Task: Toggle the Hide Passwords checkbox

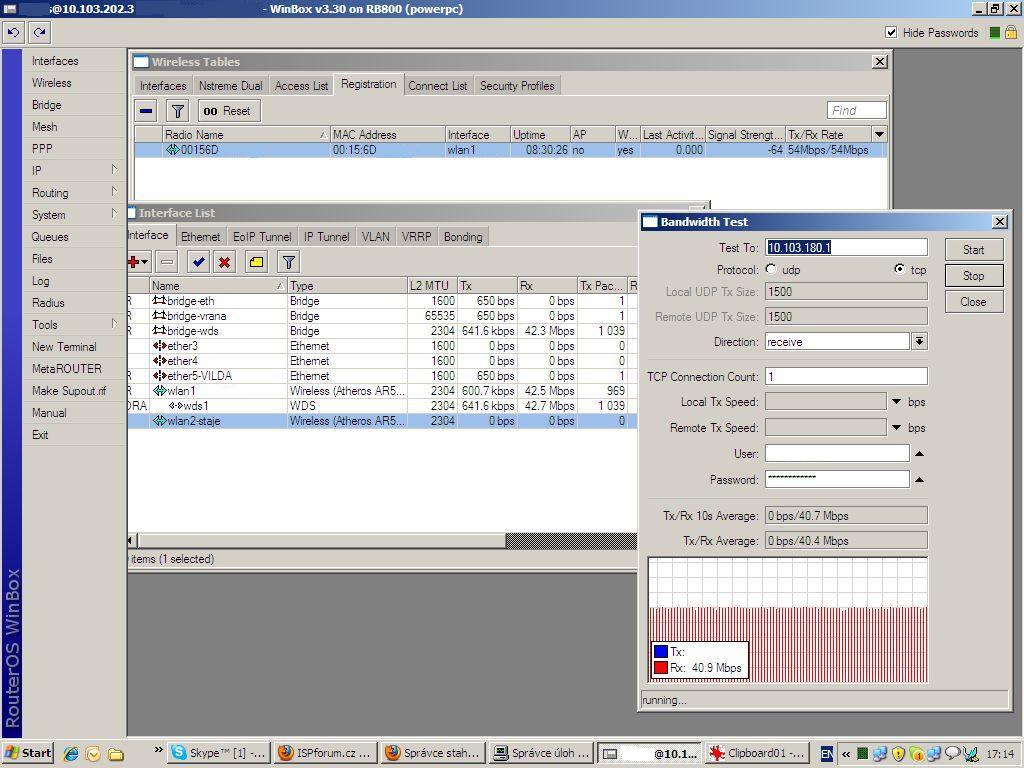Action: [891, 33]
